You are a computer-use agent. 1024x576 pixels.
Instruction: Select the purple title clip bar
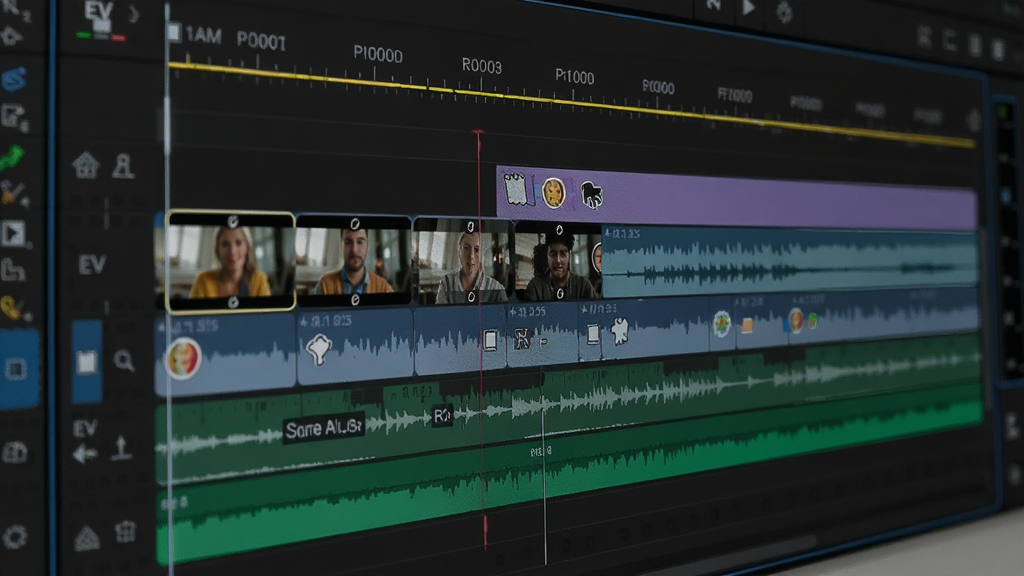(737, 200)
